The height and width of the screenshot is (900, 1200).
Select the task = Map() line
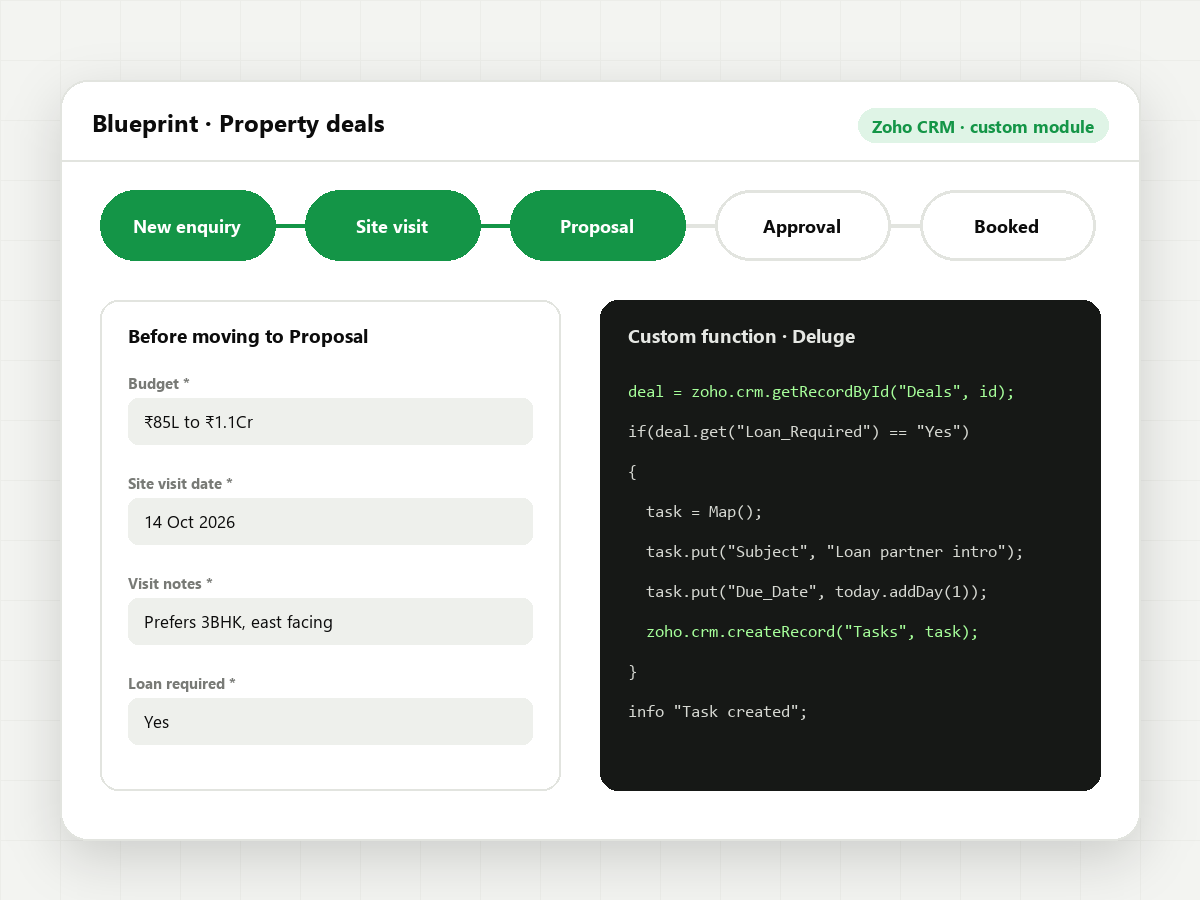(x=704, y=512)
